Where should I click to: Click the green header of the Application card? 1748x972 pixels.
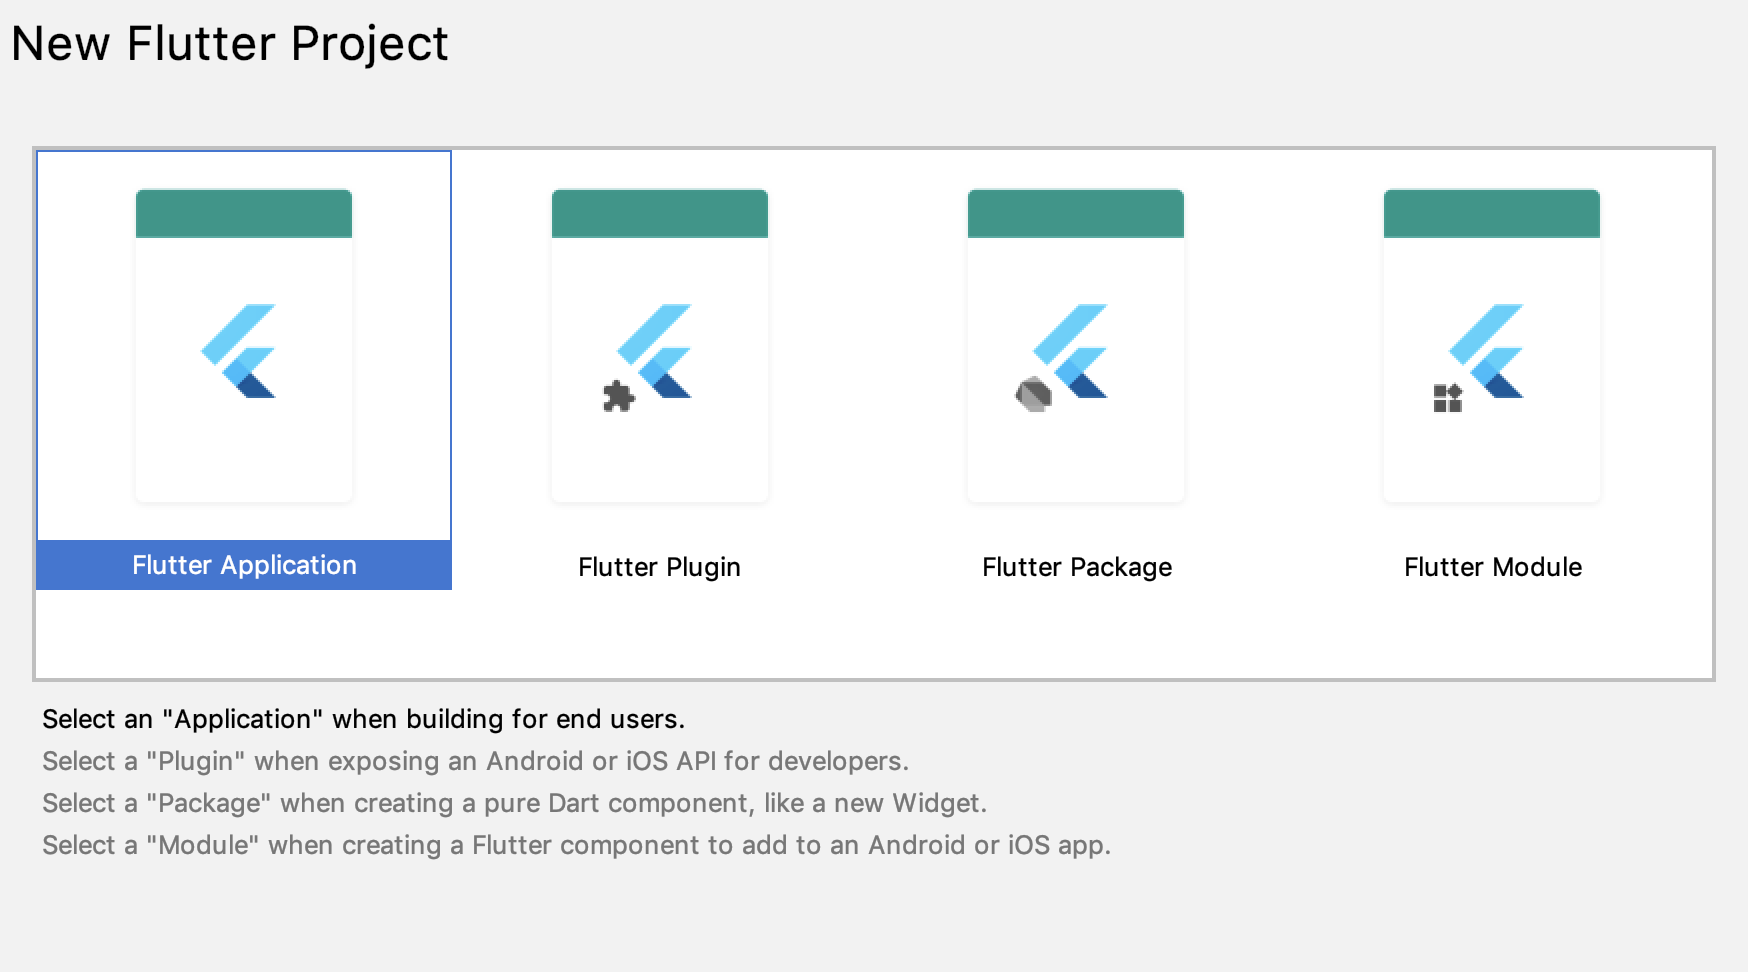(x=244, y=214)
